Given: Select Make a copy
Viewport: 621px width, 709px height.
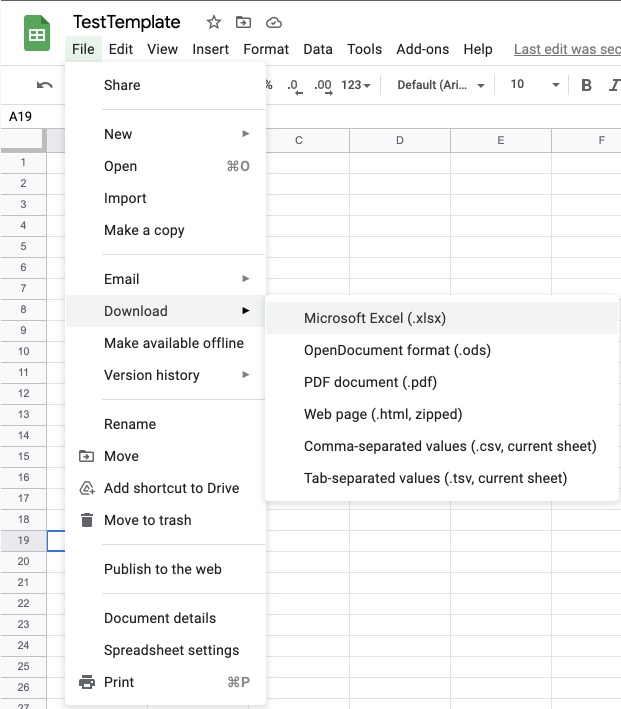Looking at the screenshot, I should 166,230.
